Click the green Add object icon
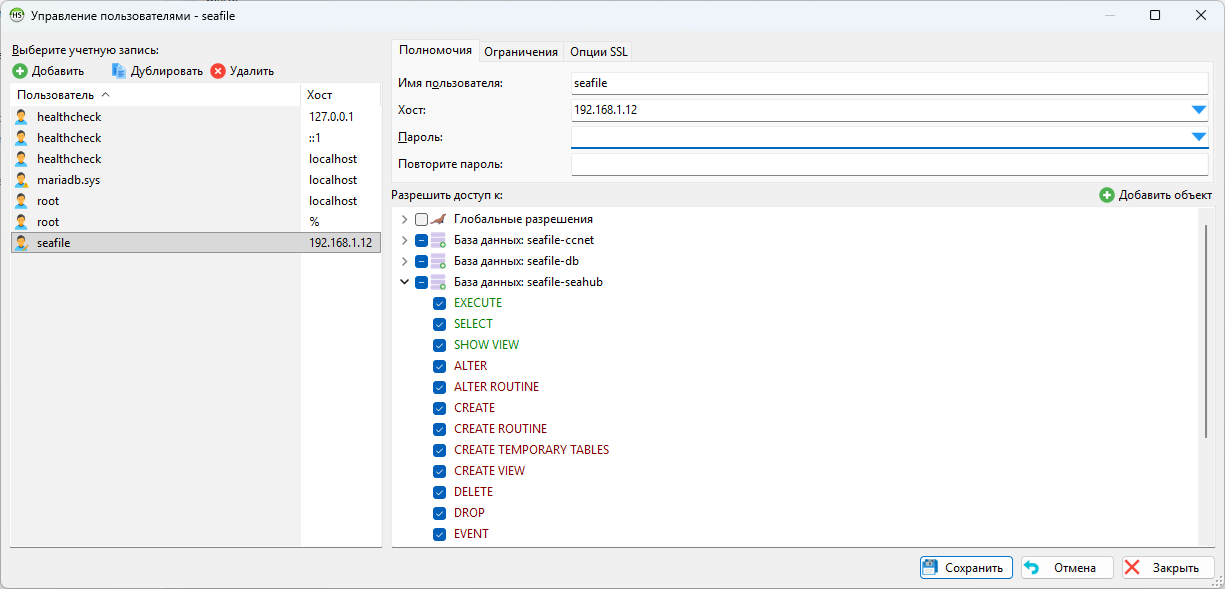This screenshot has height=589, width=1225. pyautogui.click(x=1106, y=195)
